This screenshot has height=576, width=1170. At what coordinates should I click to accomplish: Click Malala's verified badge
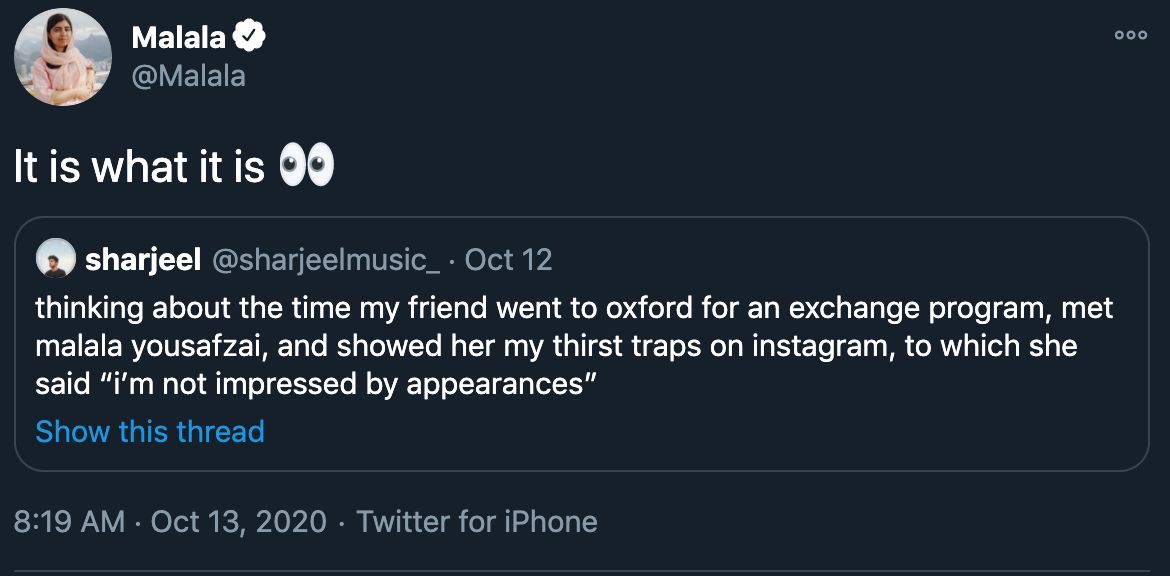tap(249, 39)
